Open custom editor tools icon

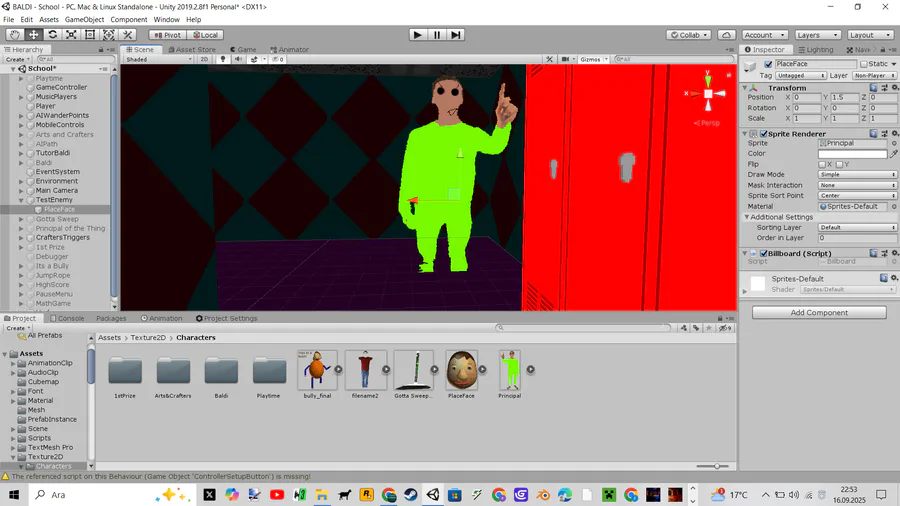pyautogui.click(x=127, y=35)
